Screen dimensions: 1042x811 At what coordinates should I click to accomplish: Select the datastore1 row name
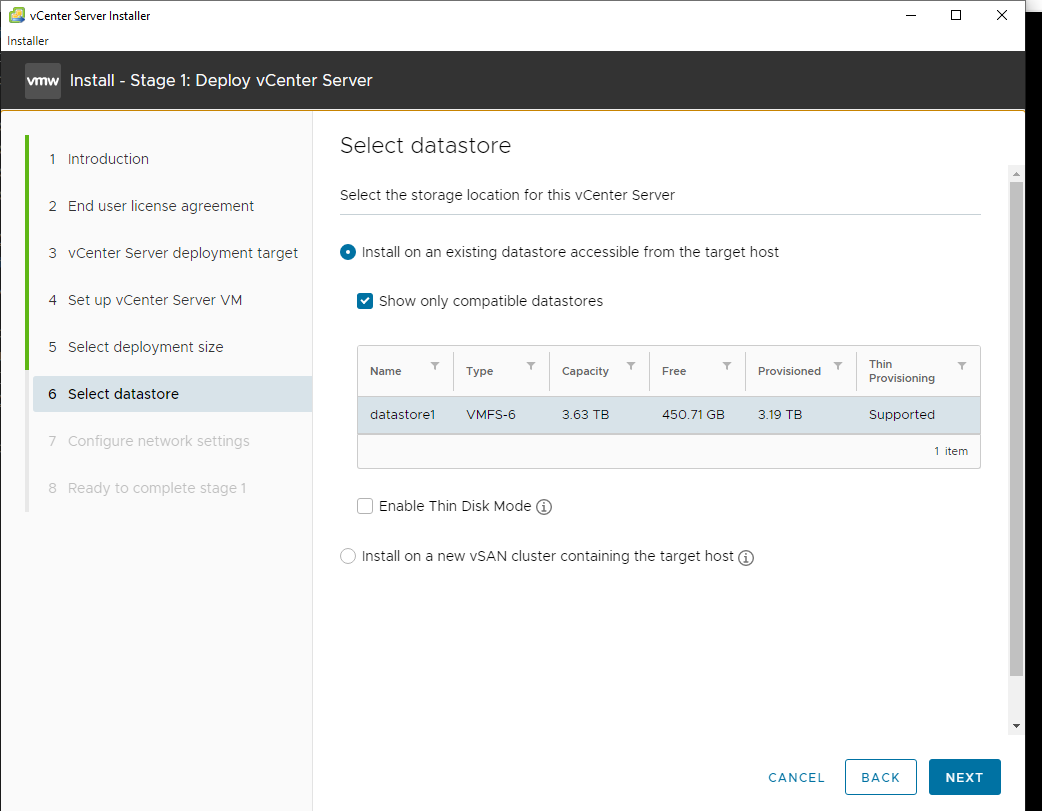tap(402, 415)
